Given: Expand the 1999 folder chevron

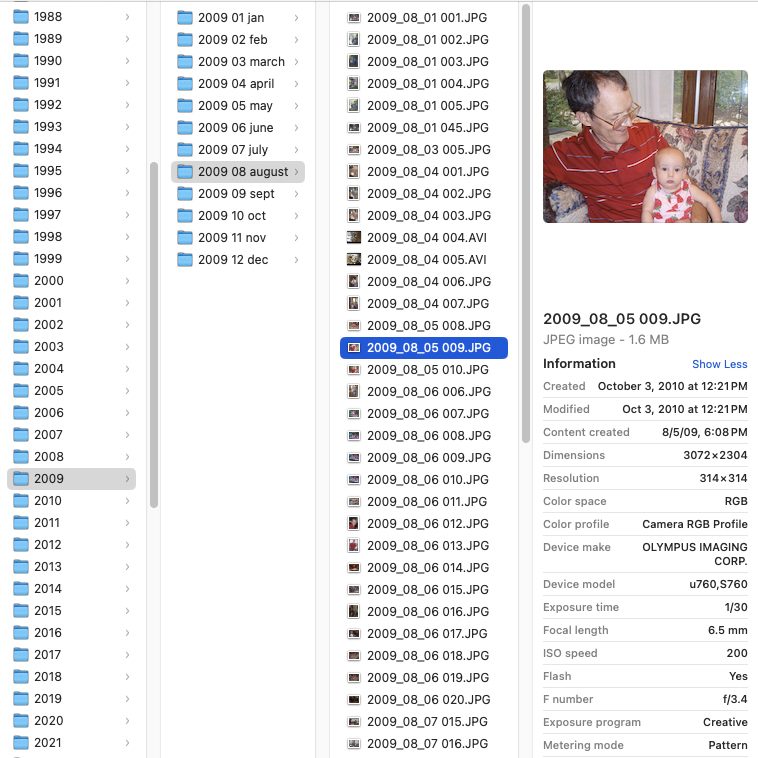Looking at the screenshot, I should click(127, 259).
